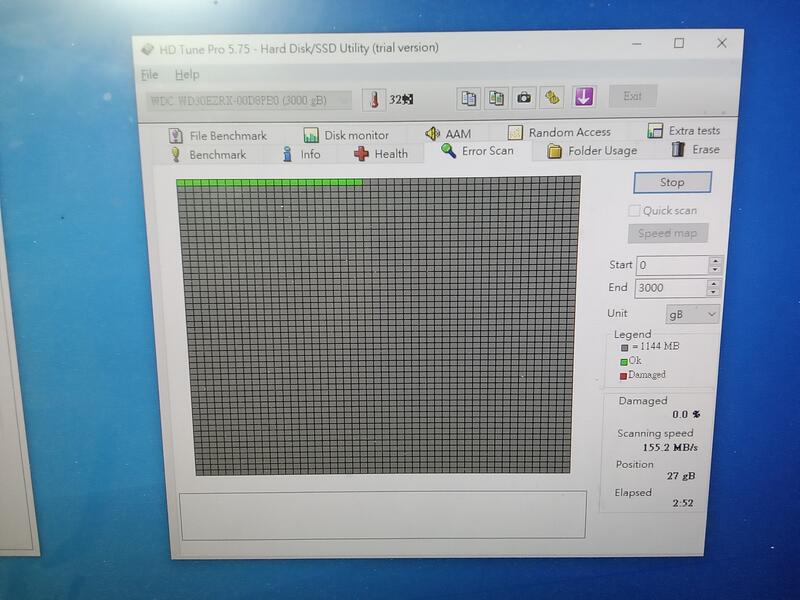Screen dimensions: 800x600
Task: Open the AAM tab
Action: click(447, 134)
